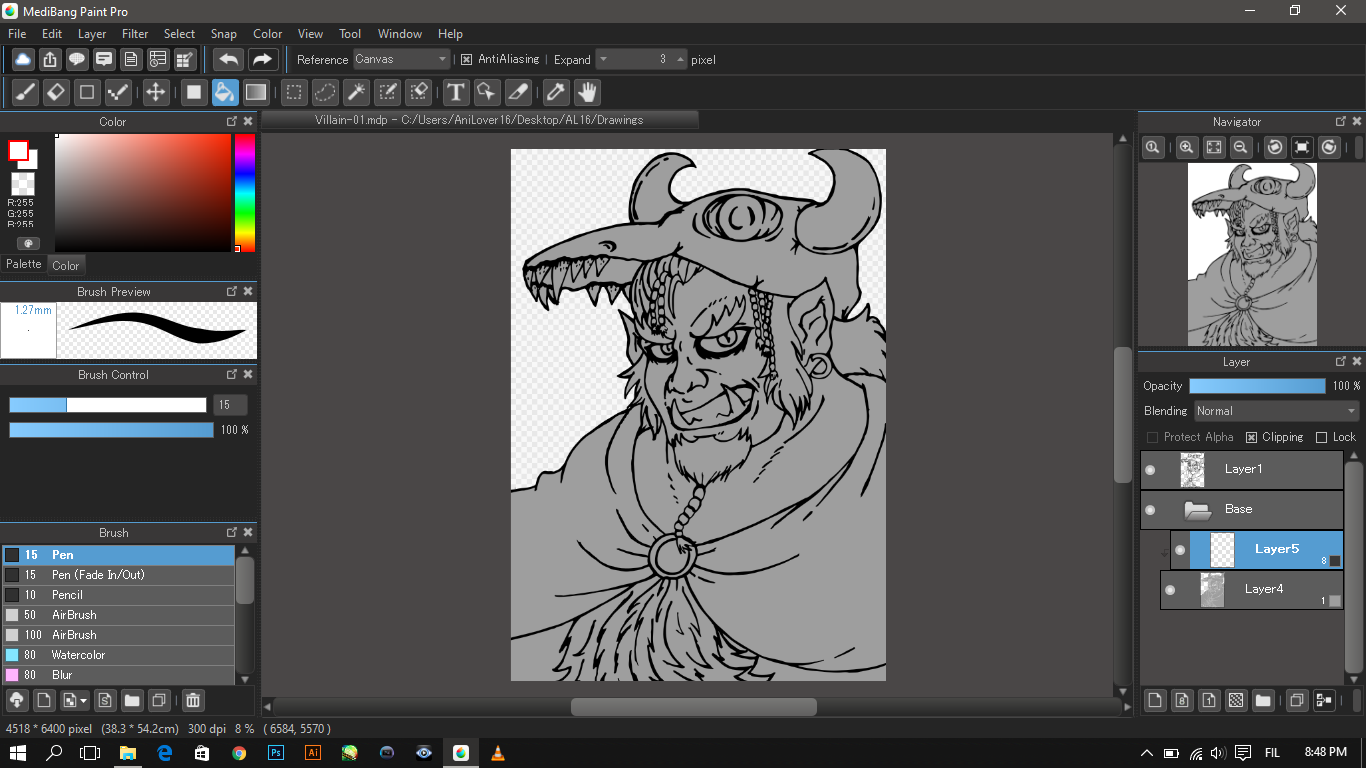Screen dimensions: 1366x768
Task: Open the Reference Canvas dropdown
Action: pyautogui.click(x=402, y=59)
